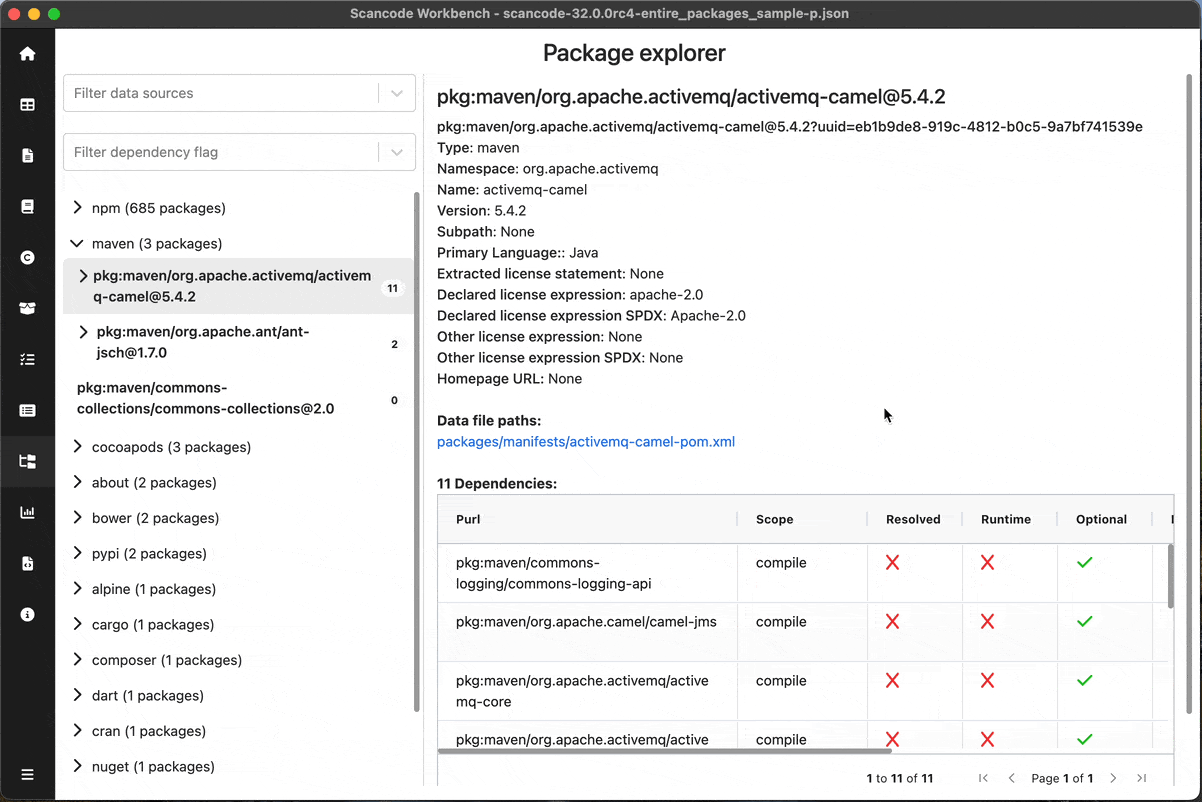Image resolution: width=1202 pixels, height=802 pixels.
Task: Select the Package explorer tree icon in sidebar
Action: point(27,461)
